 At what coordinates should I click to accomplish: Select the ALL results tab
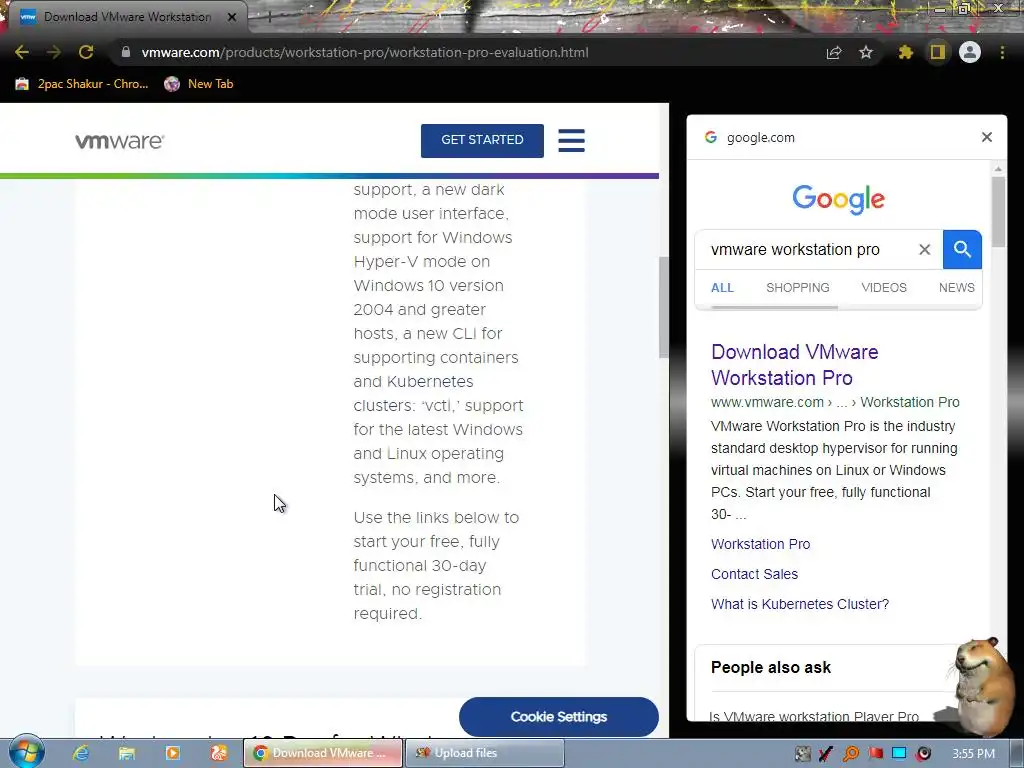tap(722, 287)
